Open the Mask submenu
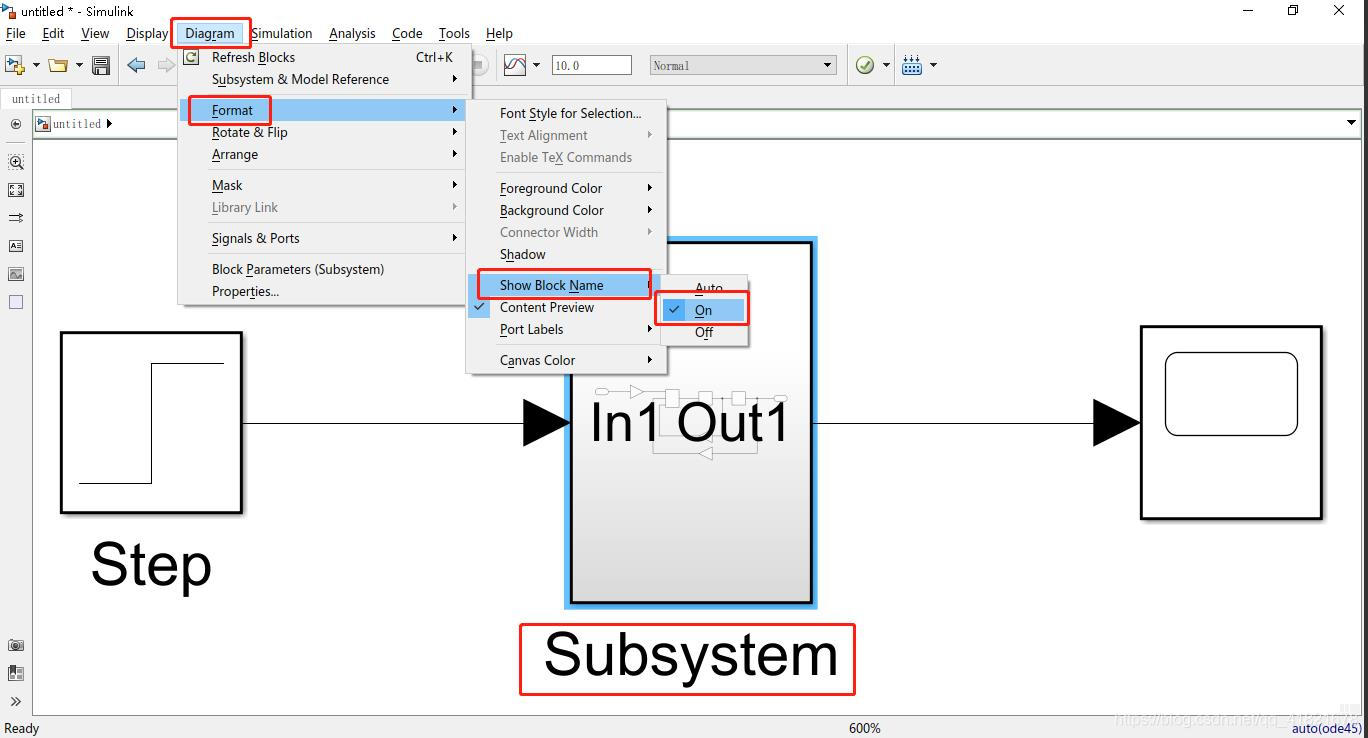Viewport: 1368px width, 738px height. pyautogui.click(x=322, y=185)
